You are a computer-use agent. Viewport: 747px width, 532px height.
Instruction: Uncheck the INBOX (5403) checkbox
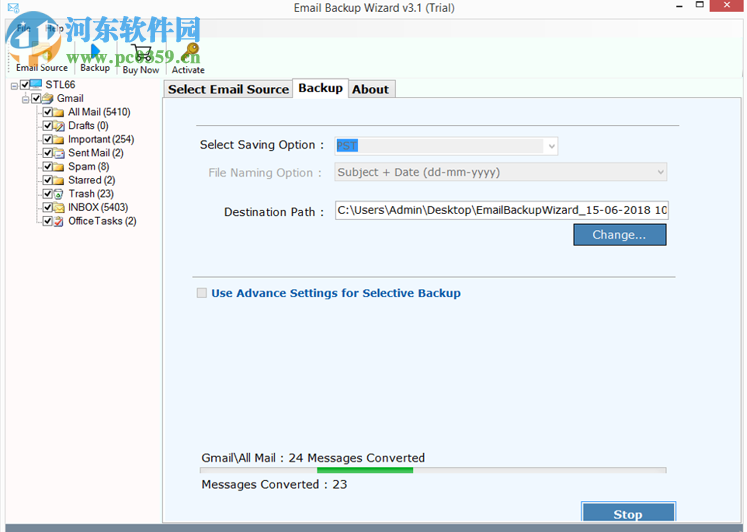tap(48, 208)
